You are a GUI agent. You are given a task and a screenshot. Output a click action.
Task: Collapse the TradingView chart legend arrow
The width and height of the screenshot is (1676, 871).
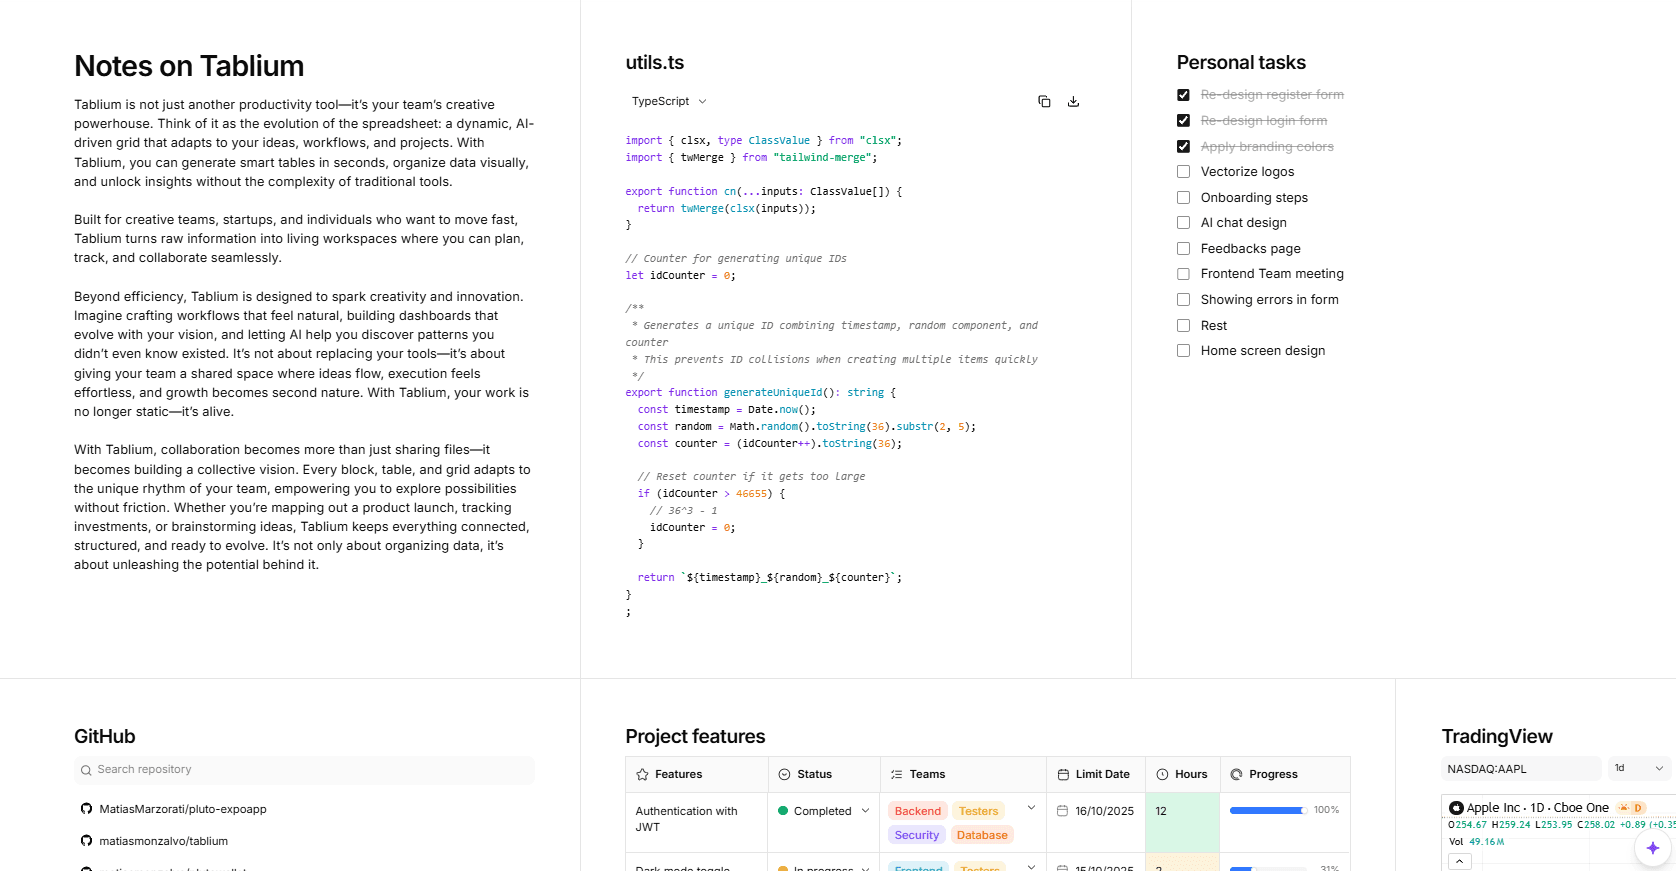pyautogui.click(x=1459, y=861)
